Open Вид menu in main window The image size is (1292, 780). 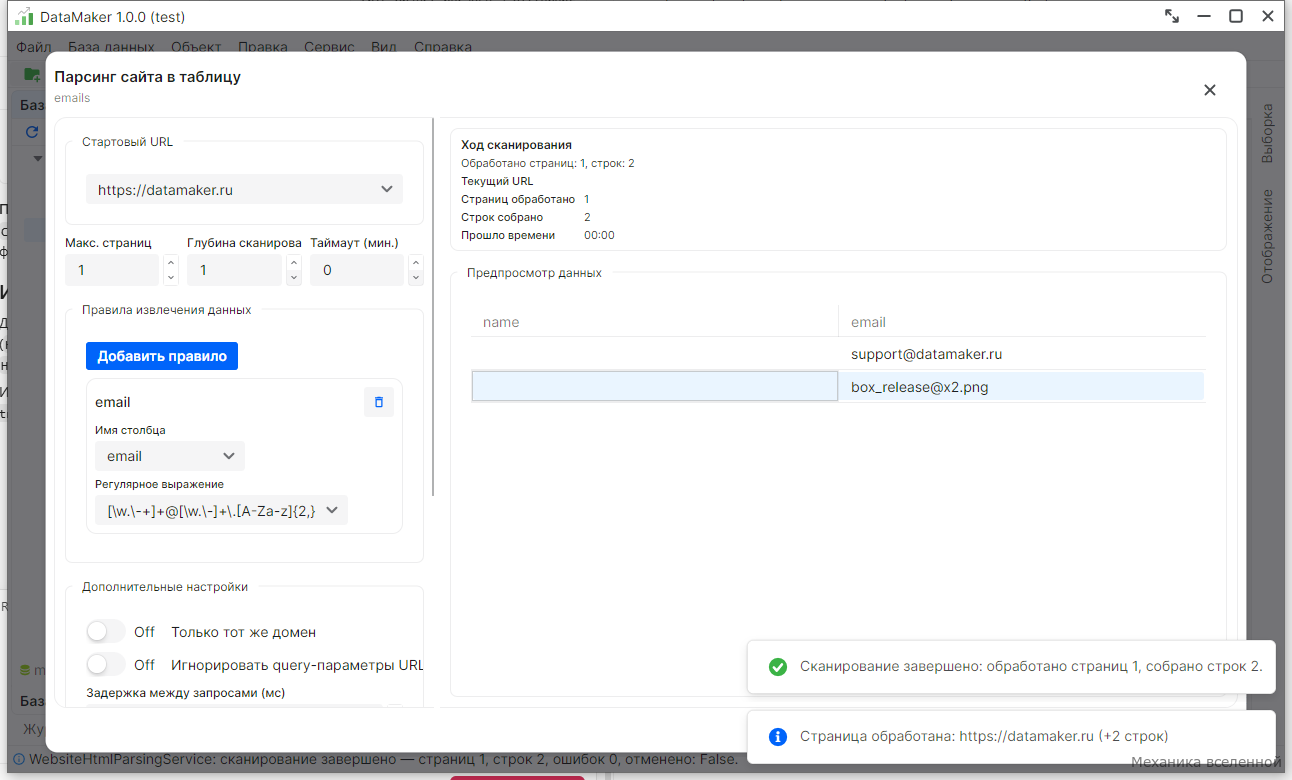[384, 47]
